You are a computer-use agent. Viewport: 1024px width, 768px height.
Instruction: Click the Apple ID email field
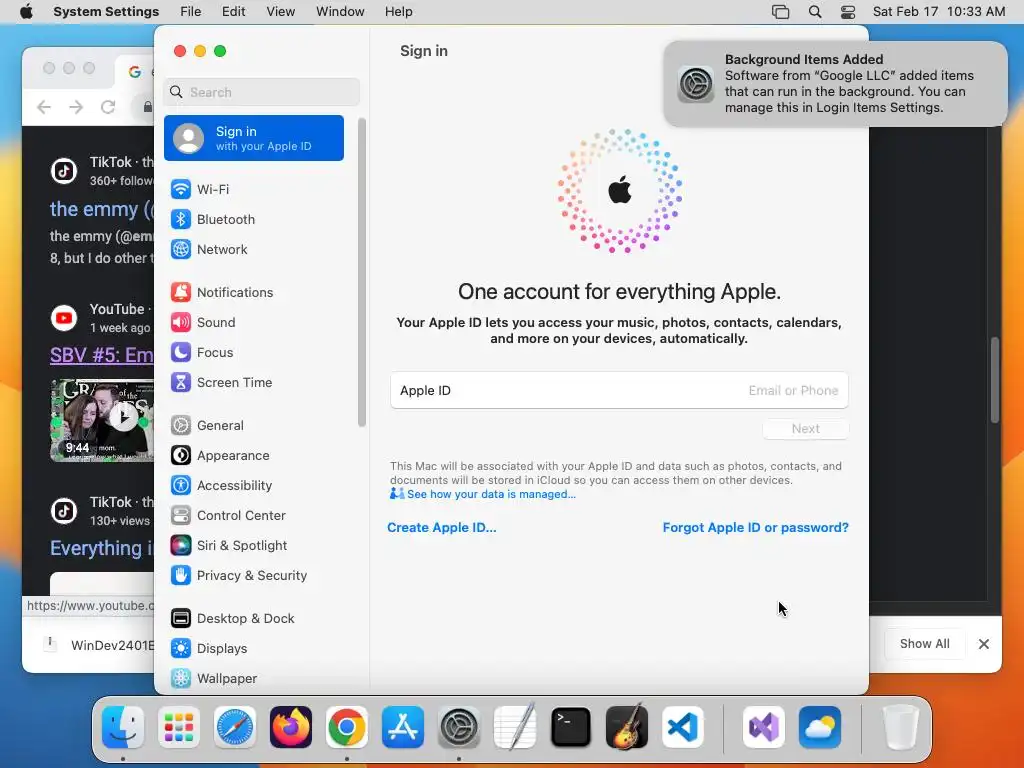coord(619,391)
